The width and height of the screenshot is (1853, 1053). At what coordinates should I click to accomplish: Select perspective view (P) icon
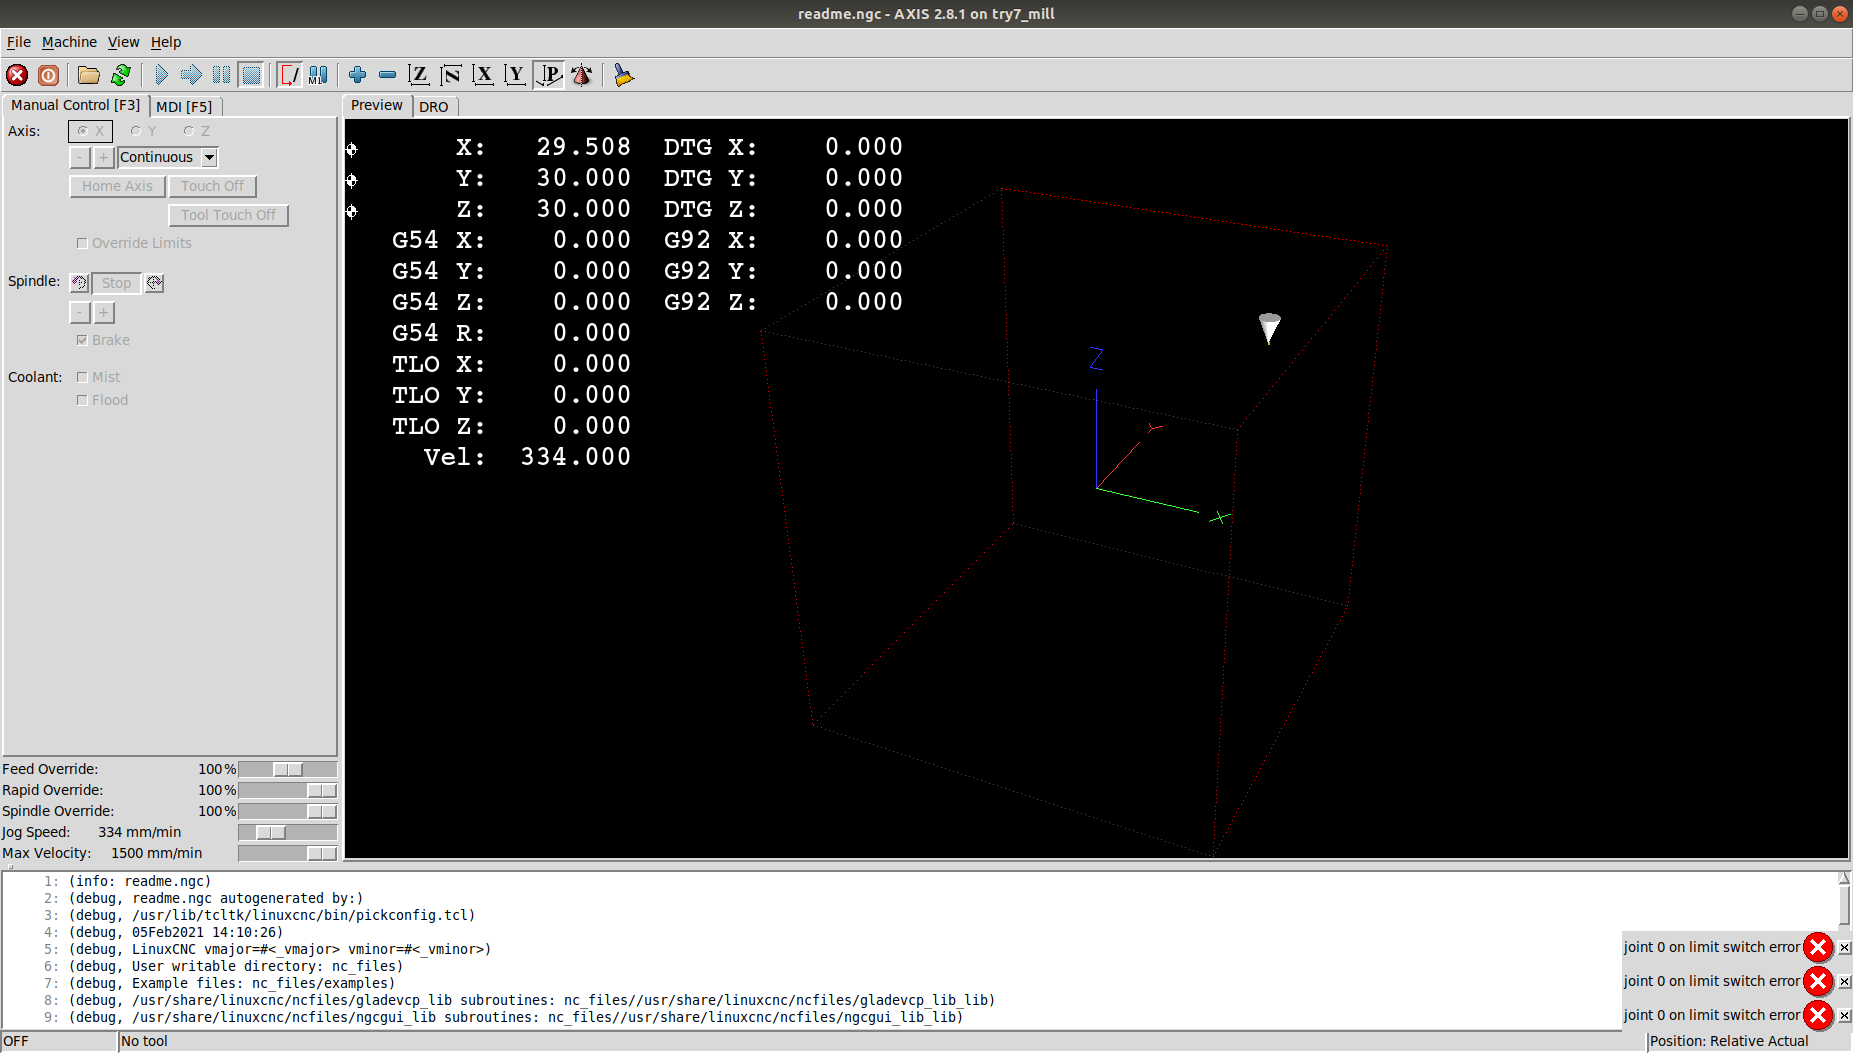point(549,75)
